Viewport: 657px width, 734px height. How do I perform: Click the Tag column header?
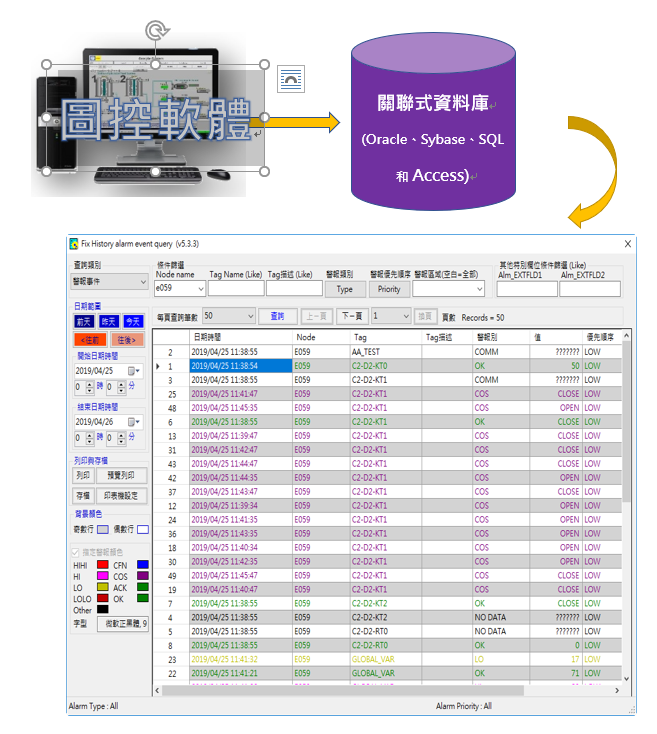(x=385, y=338)
